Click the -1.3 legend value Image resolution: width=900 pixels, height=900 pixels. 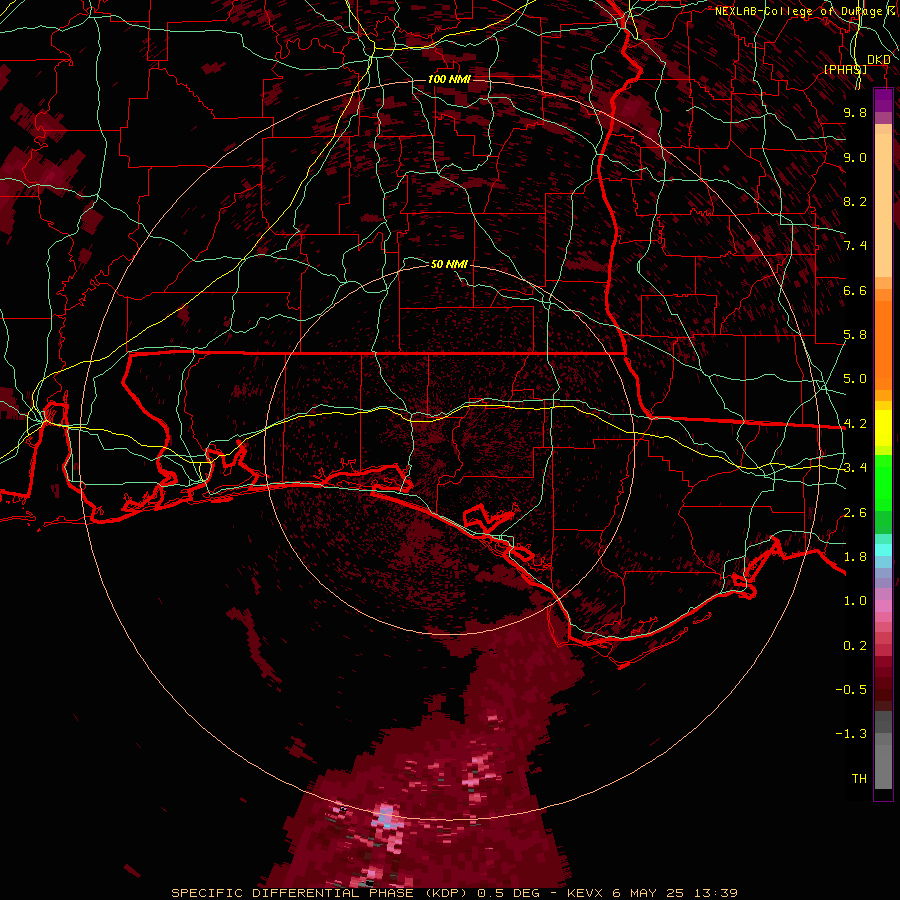(x=851, y=734)
